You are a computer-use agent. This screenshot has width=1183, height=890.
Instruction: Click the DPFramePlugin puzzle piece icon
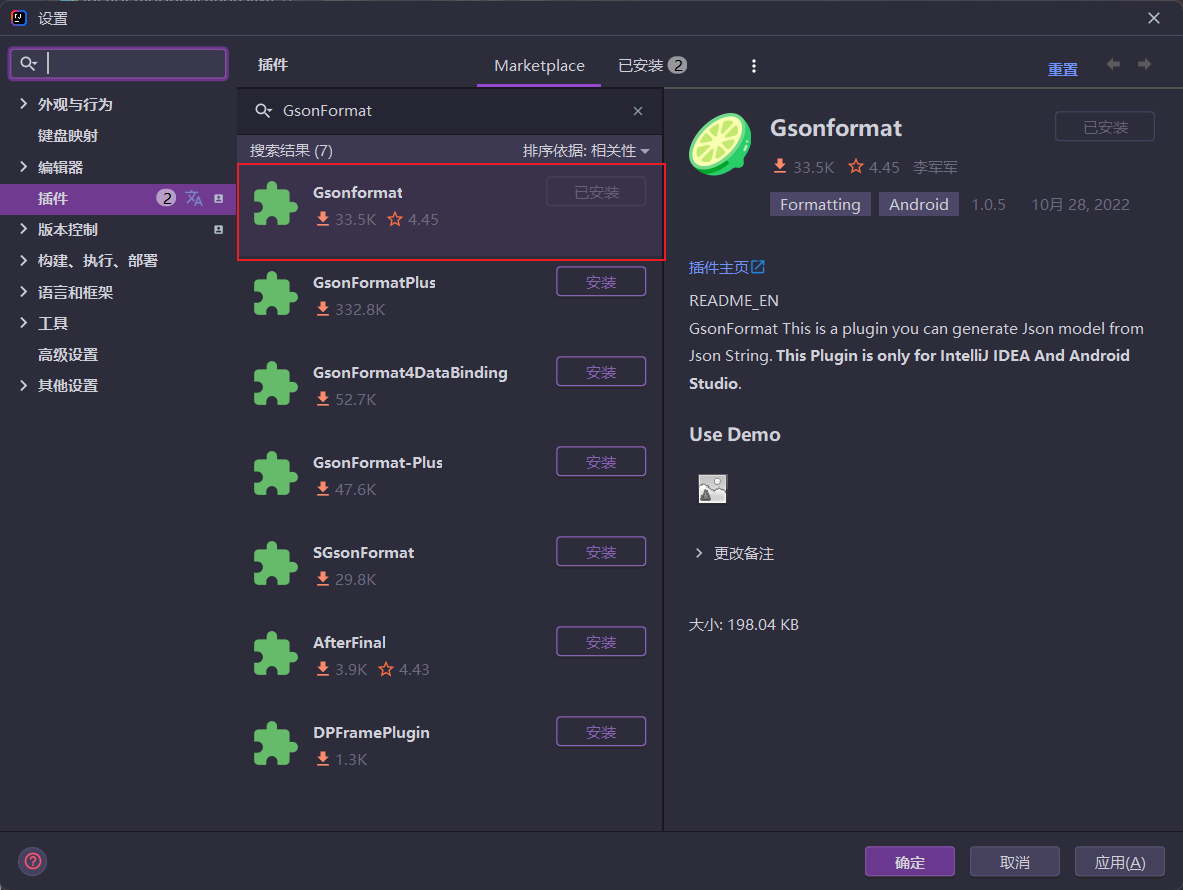point(275,744)
